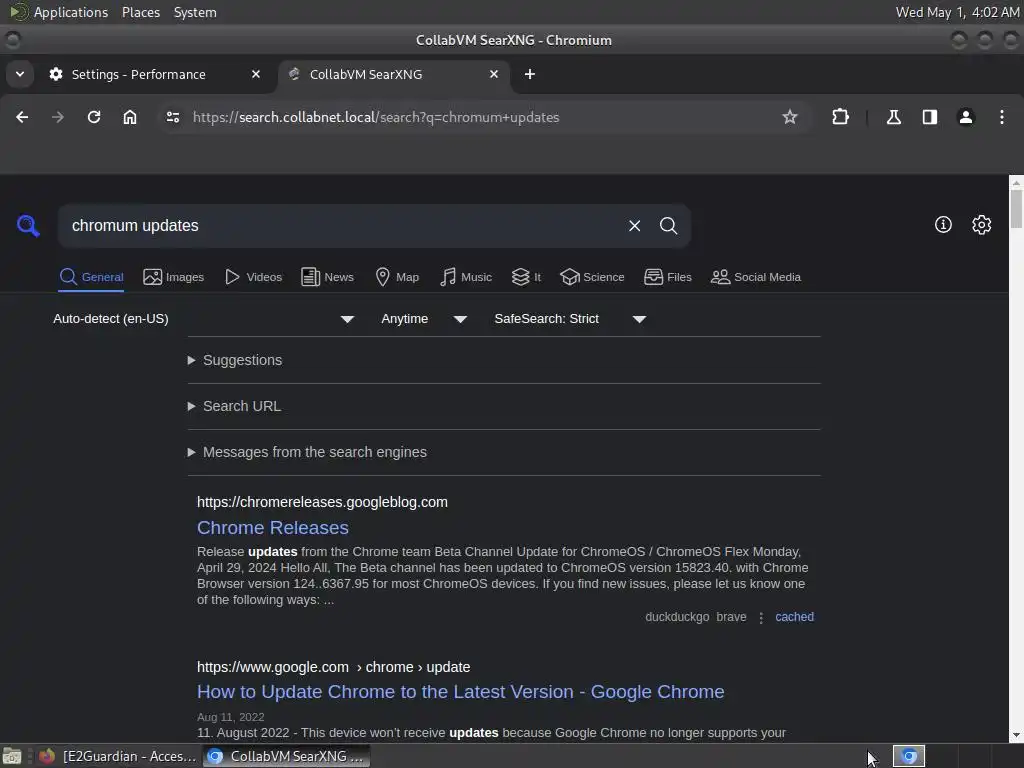
Task: Switch to Settings - Performance tab
Action: tap(138, 74)
